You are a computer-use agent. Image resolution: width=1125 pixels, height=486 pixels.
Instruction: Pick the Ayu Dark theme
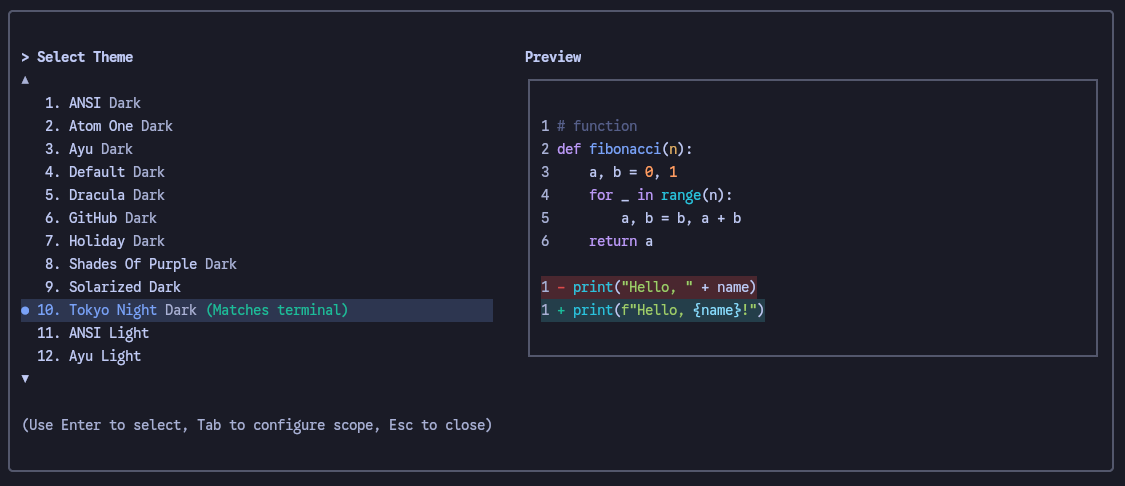click(100, 149)
